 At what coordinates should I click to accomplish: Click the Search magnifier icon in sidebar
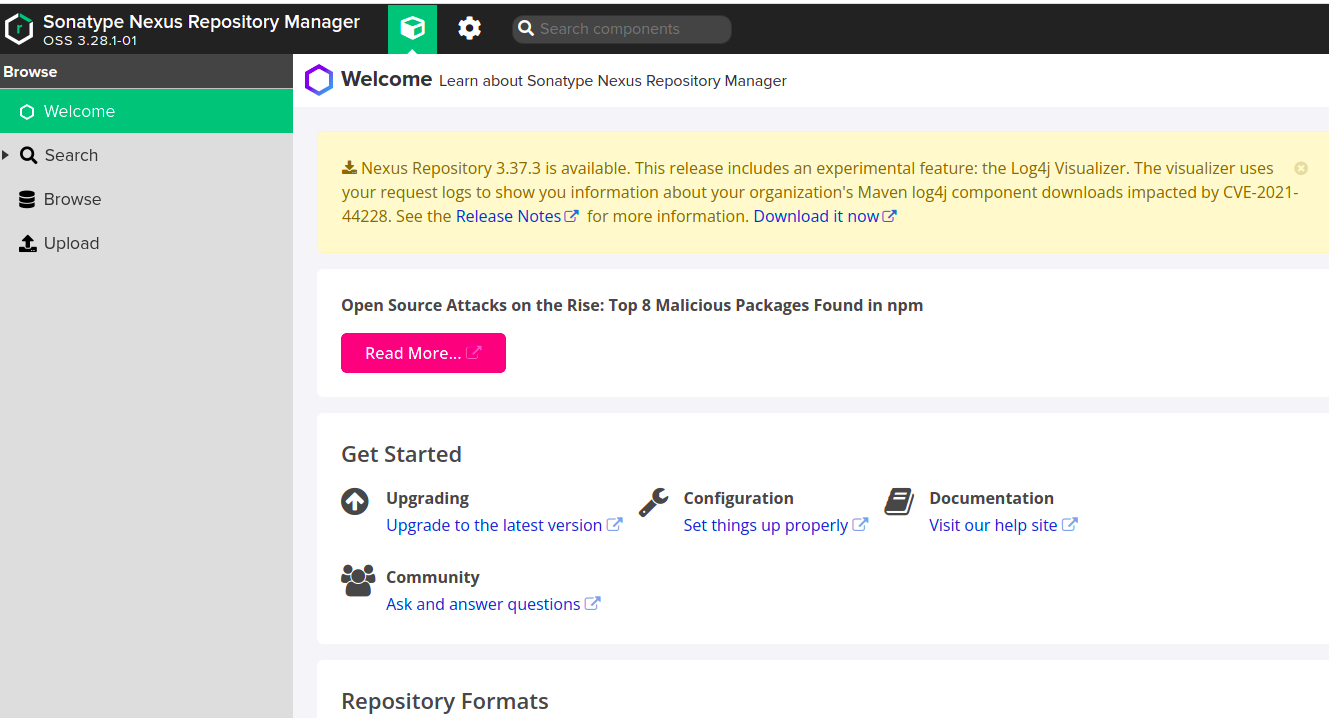coord(27,155)
